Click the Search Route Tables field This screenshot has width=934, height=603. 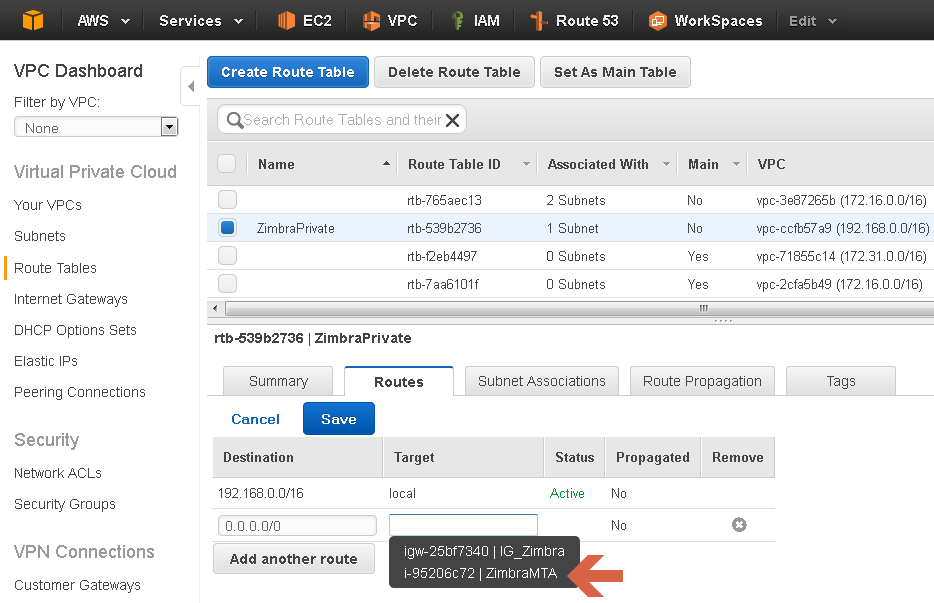(x=341, y=120)
